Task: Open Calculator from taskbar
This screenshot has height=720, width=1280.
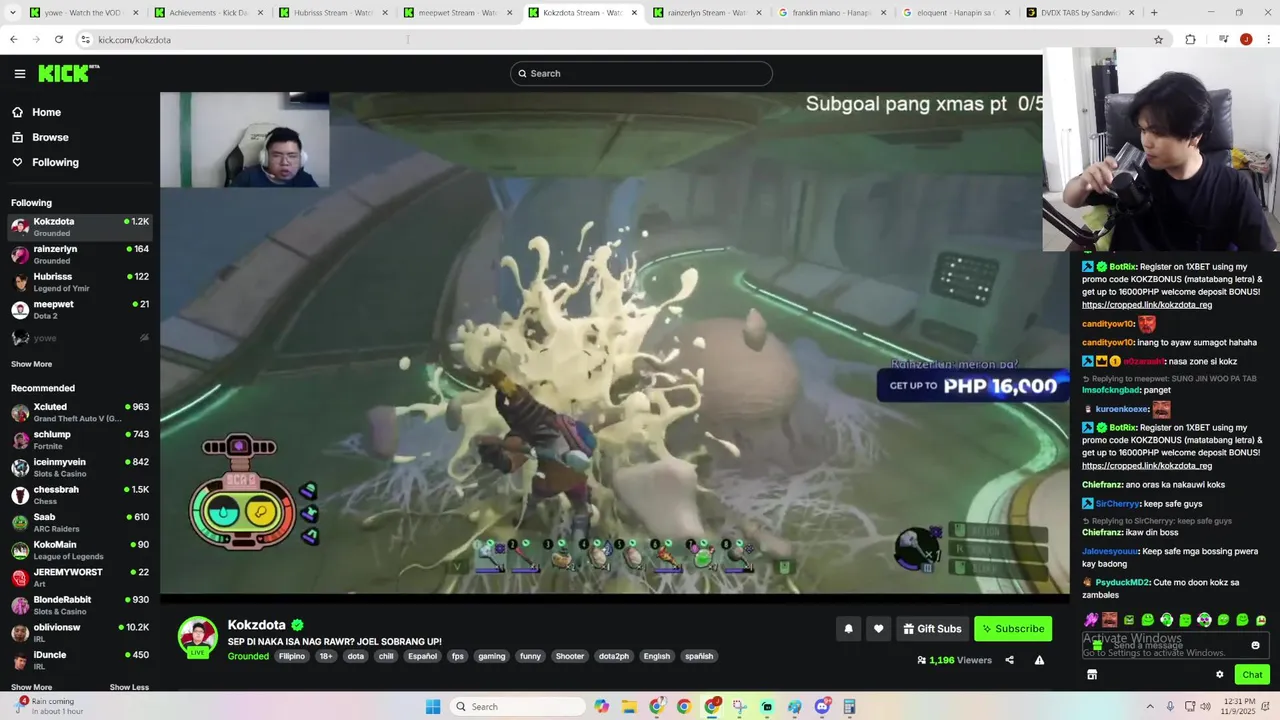Action: click(849, 706)
